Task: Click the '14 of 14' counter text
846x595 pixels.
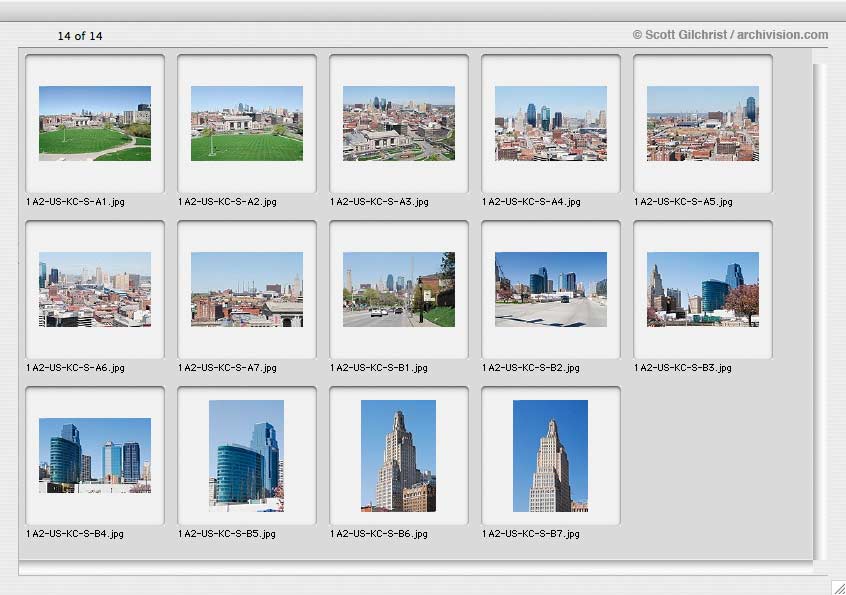Action: pos(80,36)
